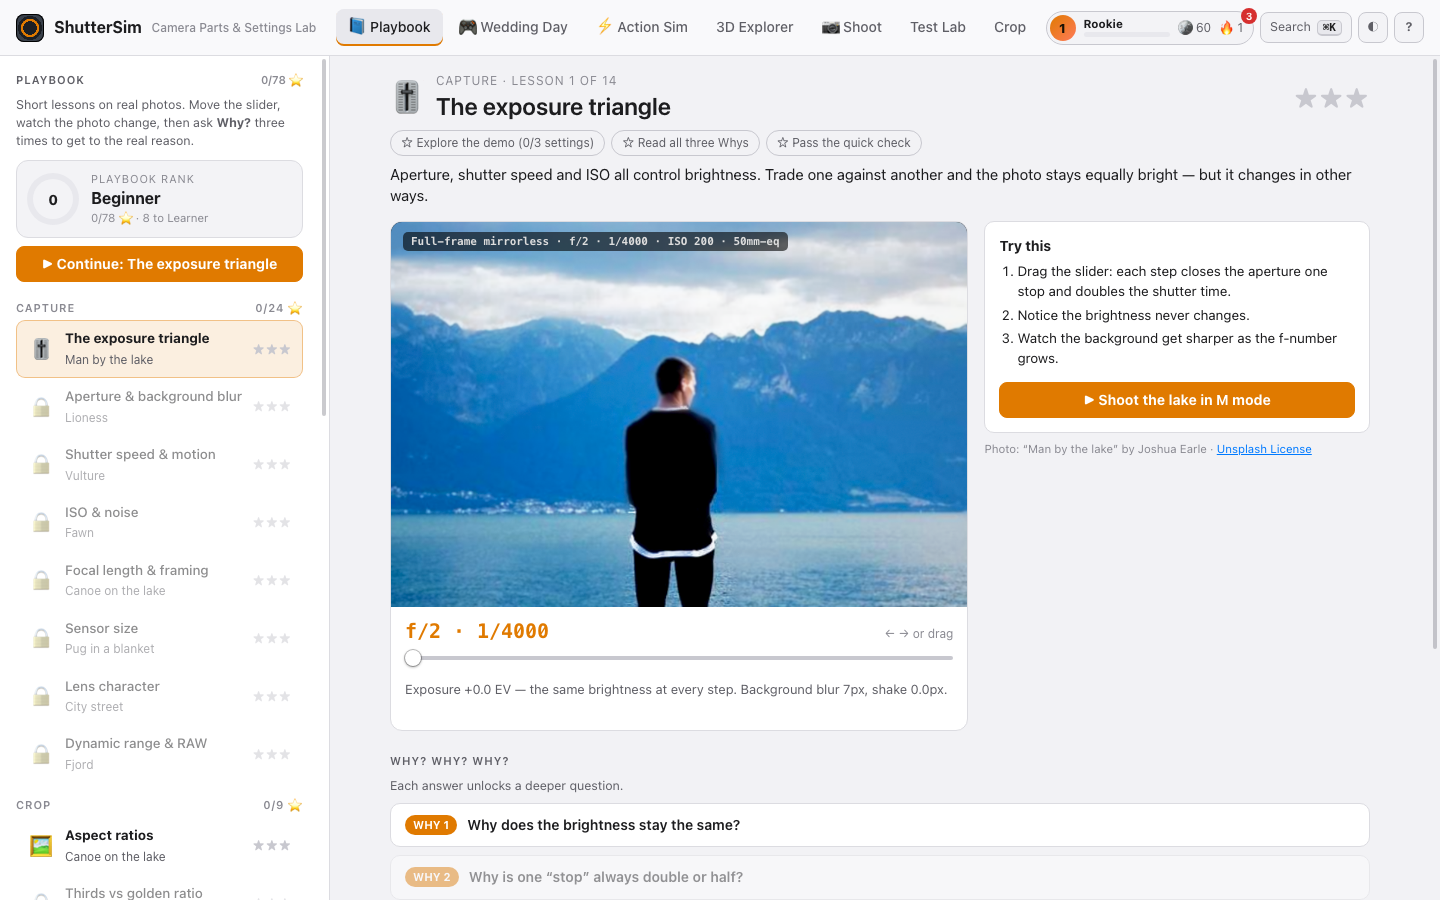Click lock icon on Shutter speed & motion

tap(41, 465)
